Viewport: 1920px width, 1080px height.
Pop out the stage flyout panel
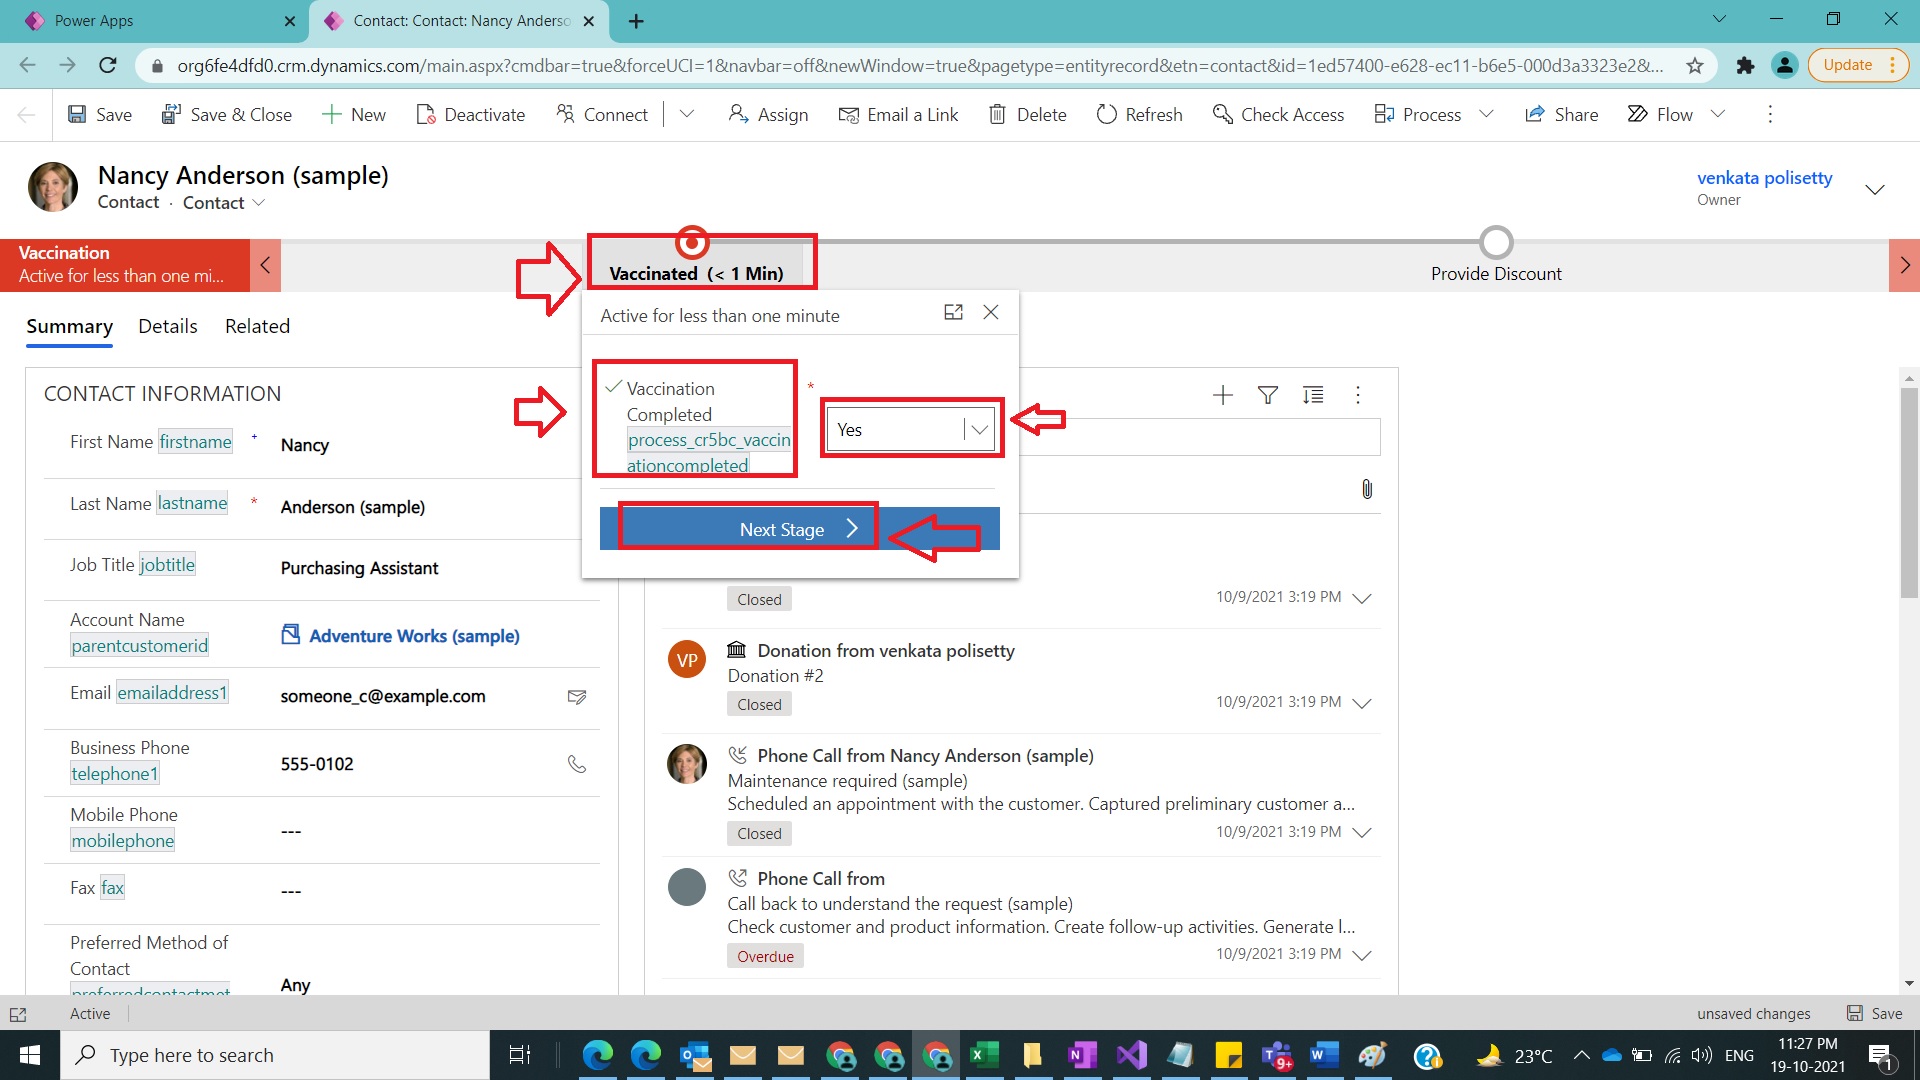(x=953, y=312)
